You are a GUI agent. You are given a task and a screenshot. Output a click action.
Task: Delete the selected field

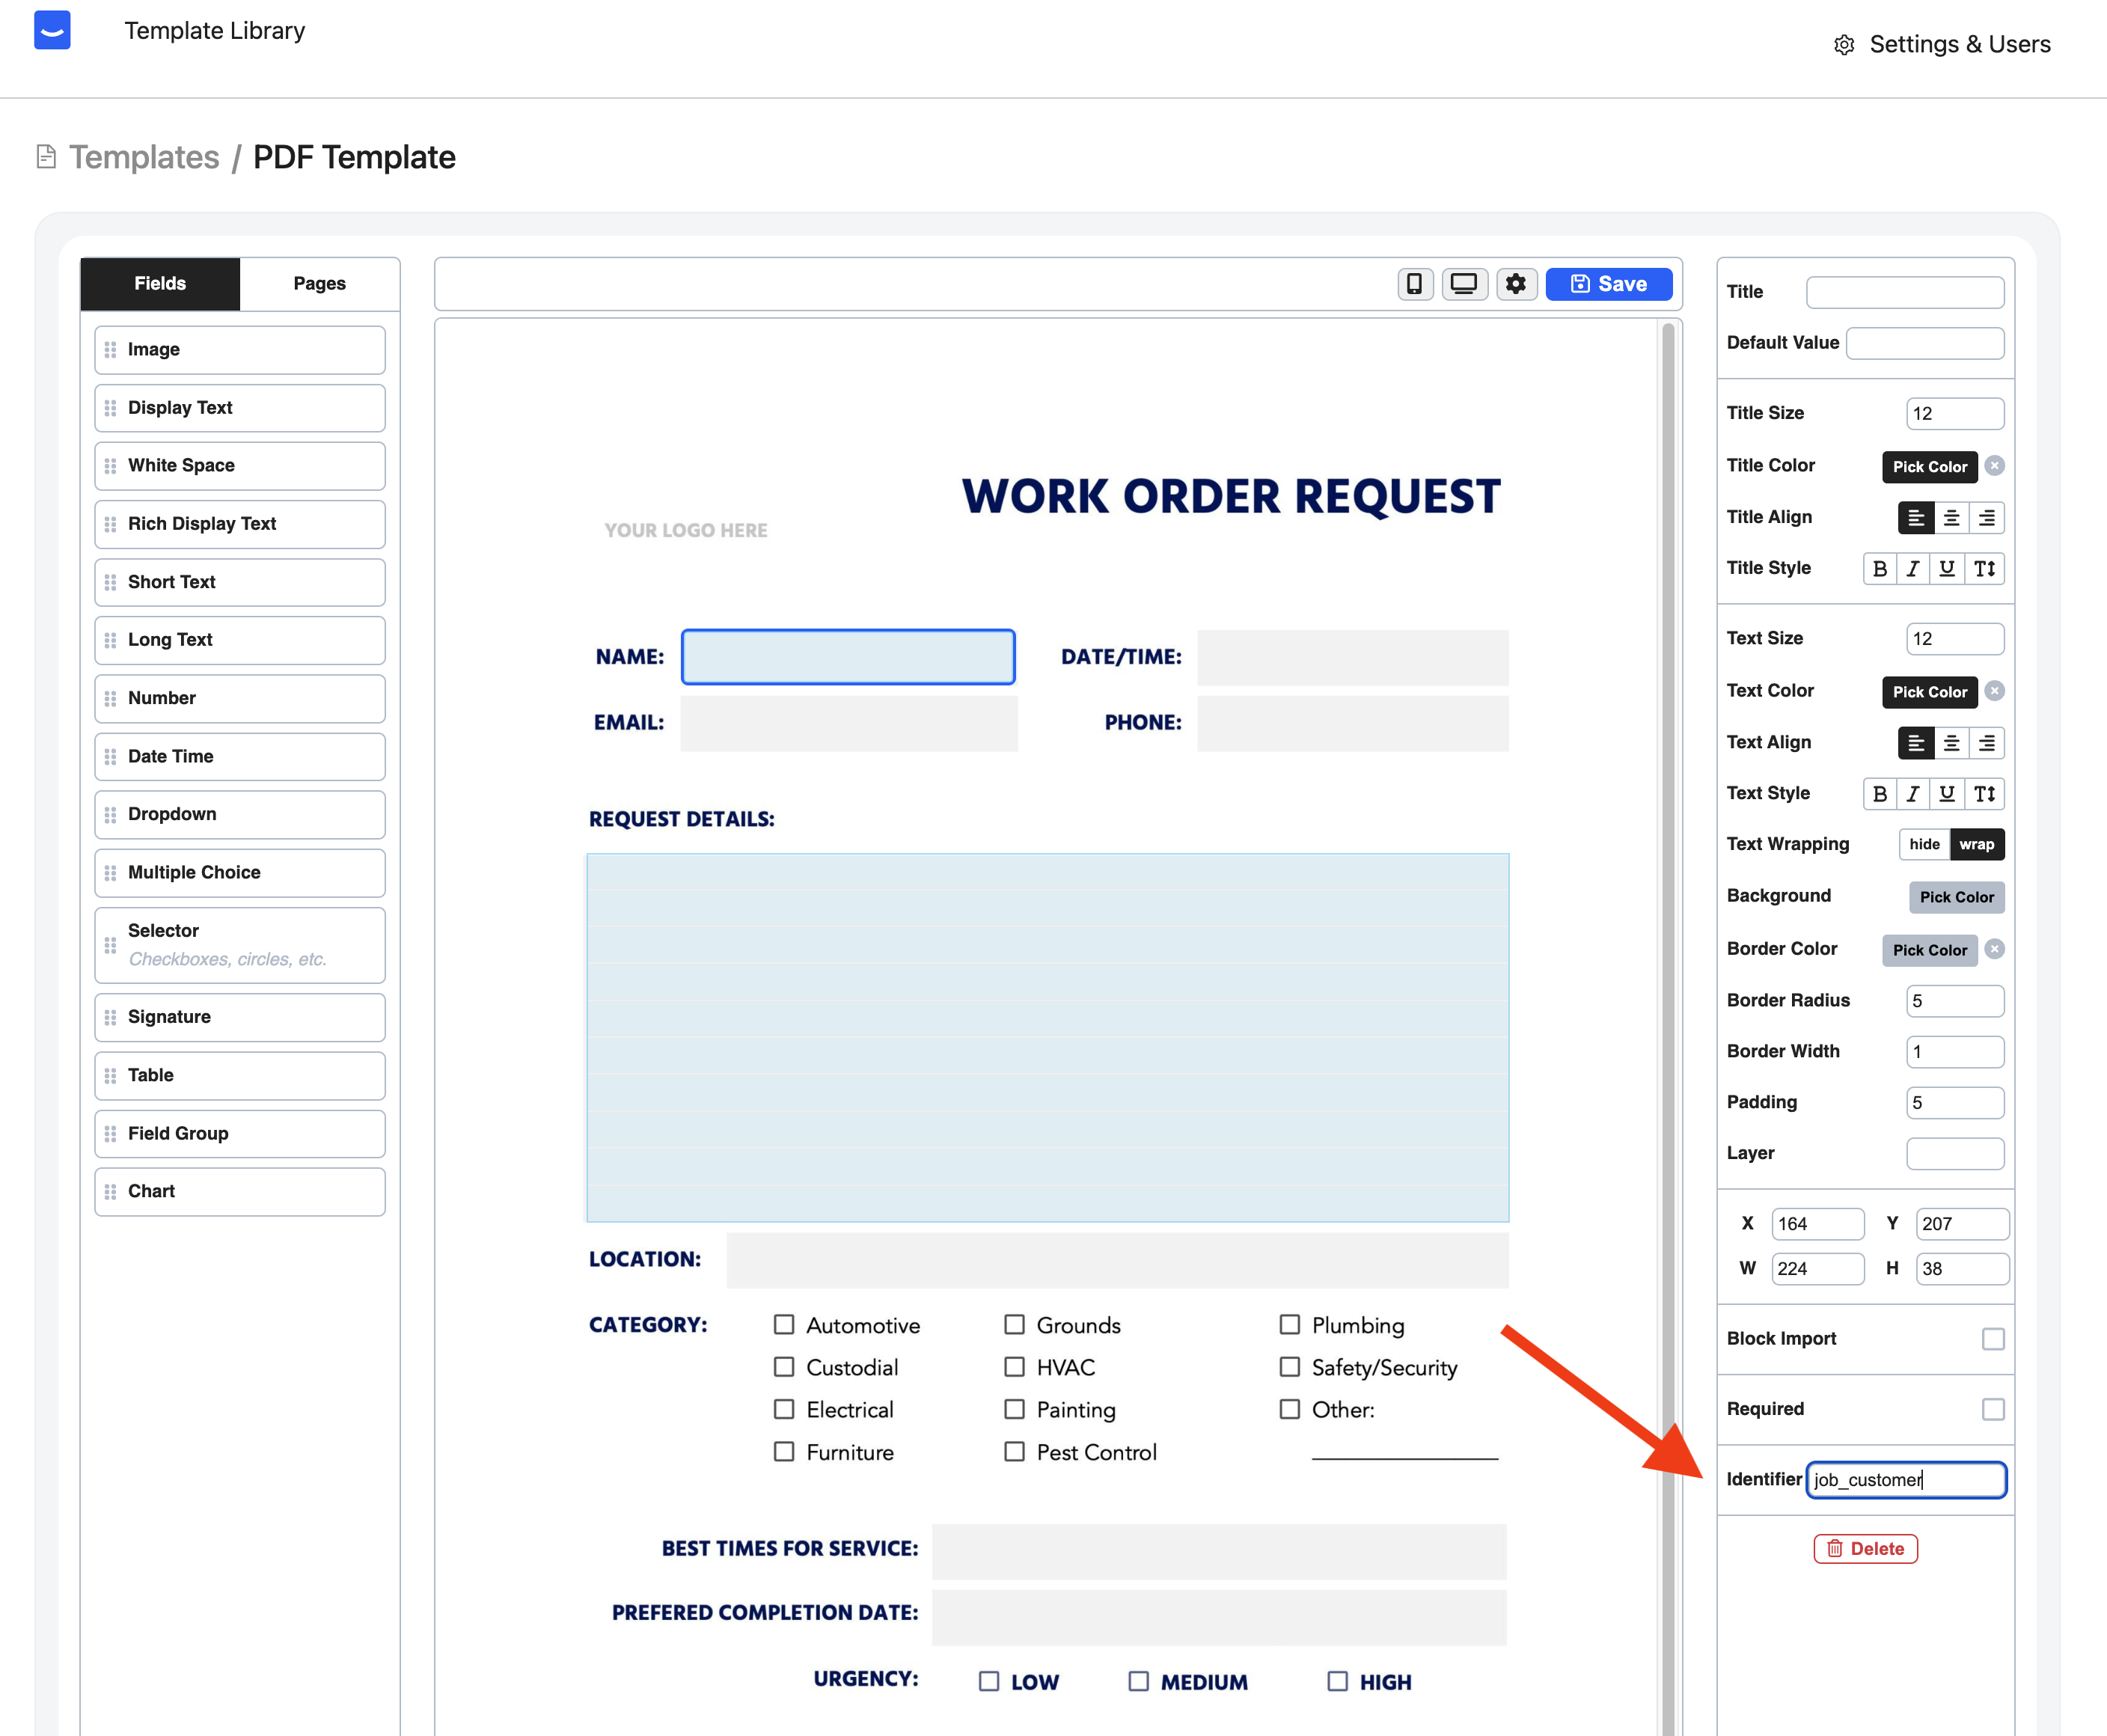click(x=1865, y=1549)
